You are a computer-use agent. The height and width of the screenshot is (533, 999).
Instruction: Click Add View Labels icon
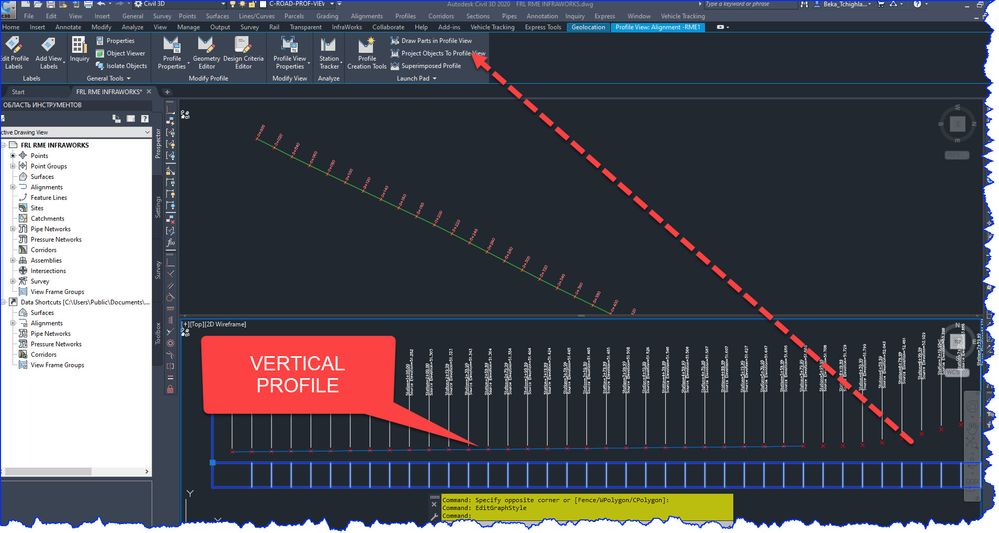pos(48,52)
